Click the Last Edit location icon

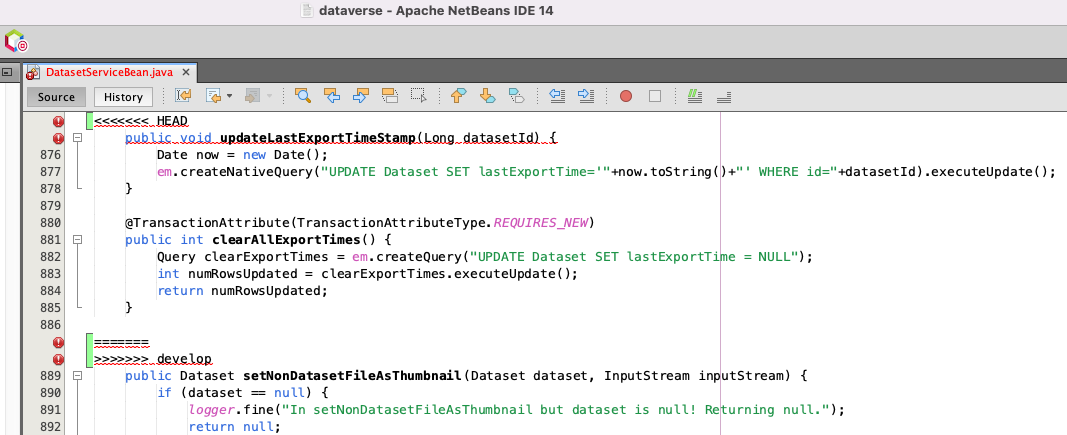[182, 96]
